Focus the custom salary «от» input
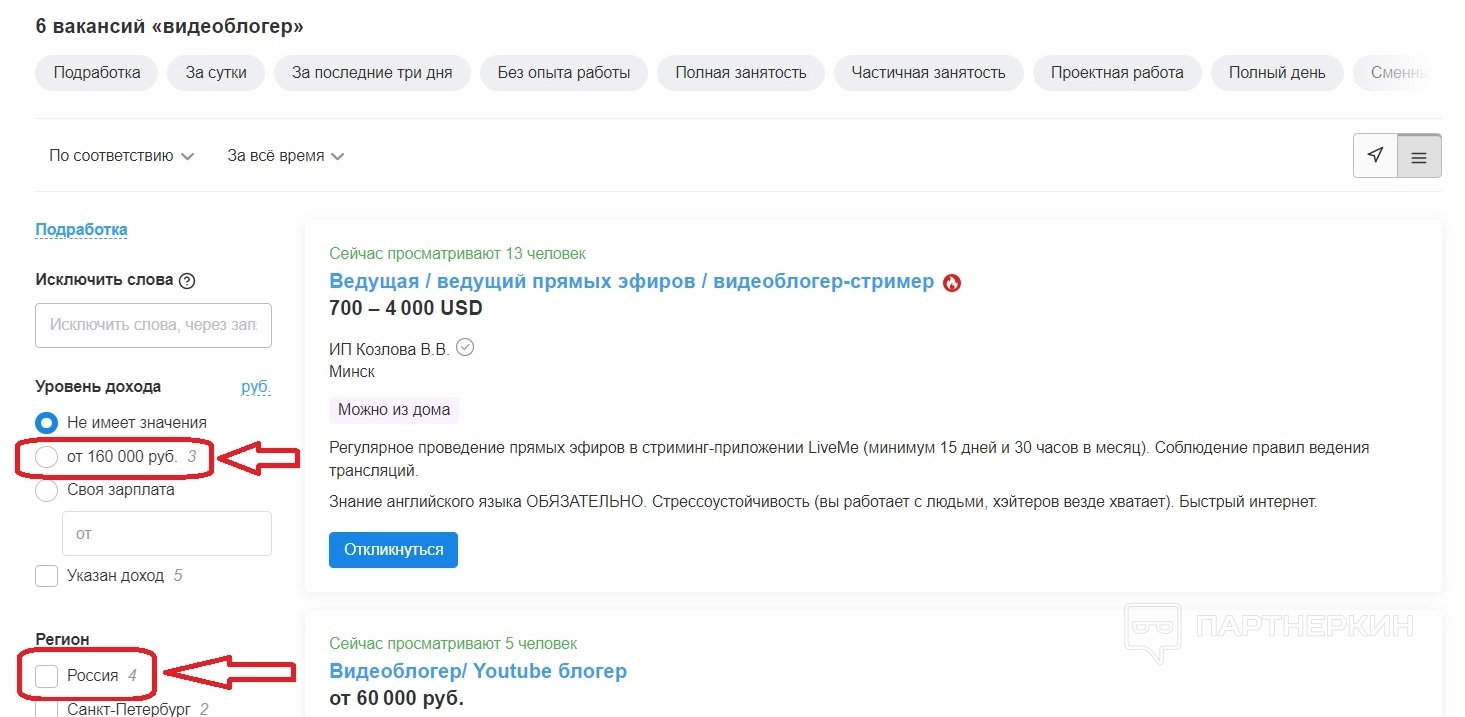 point(167,534)
